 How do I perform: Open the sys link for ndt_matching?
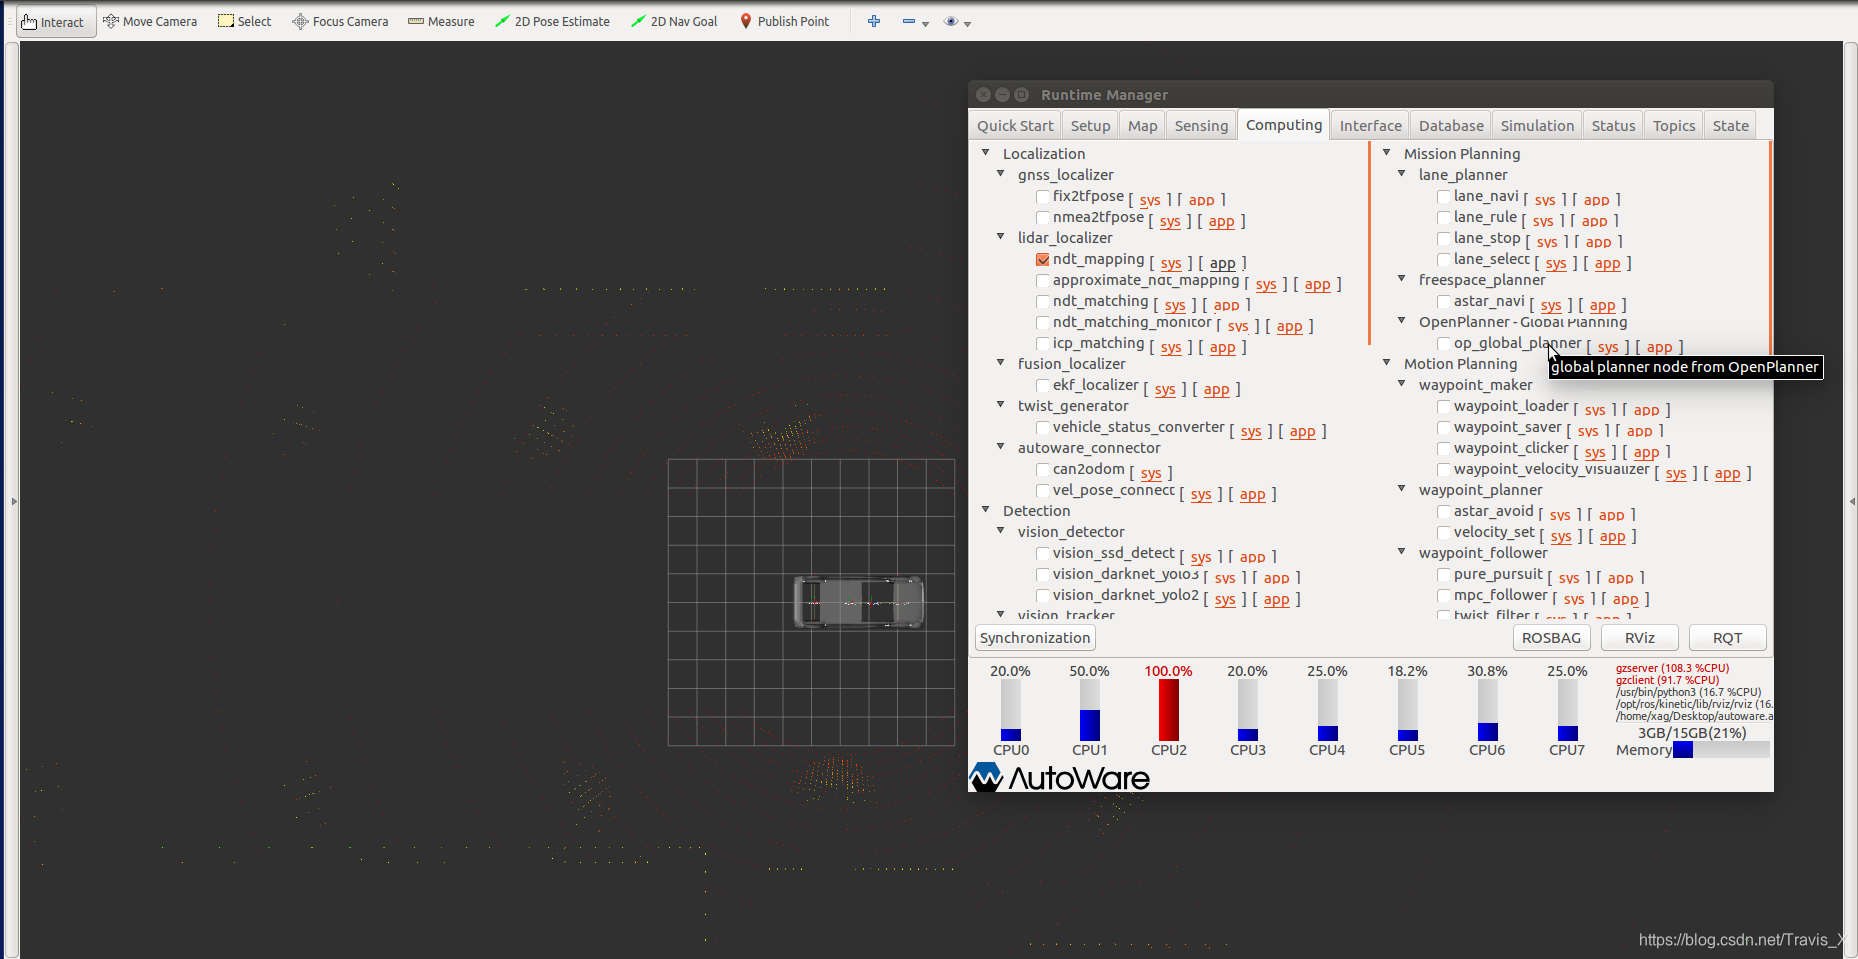1175,305
